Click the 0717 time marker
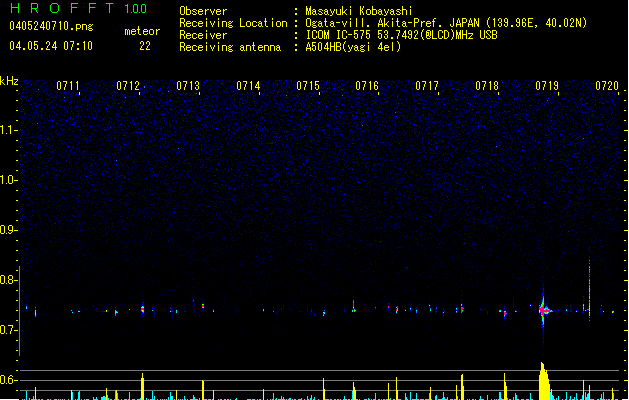The width and height of the screenshot is (629, 400). tap(427, 86)
